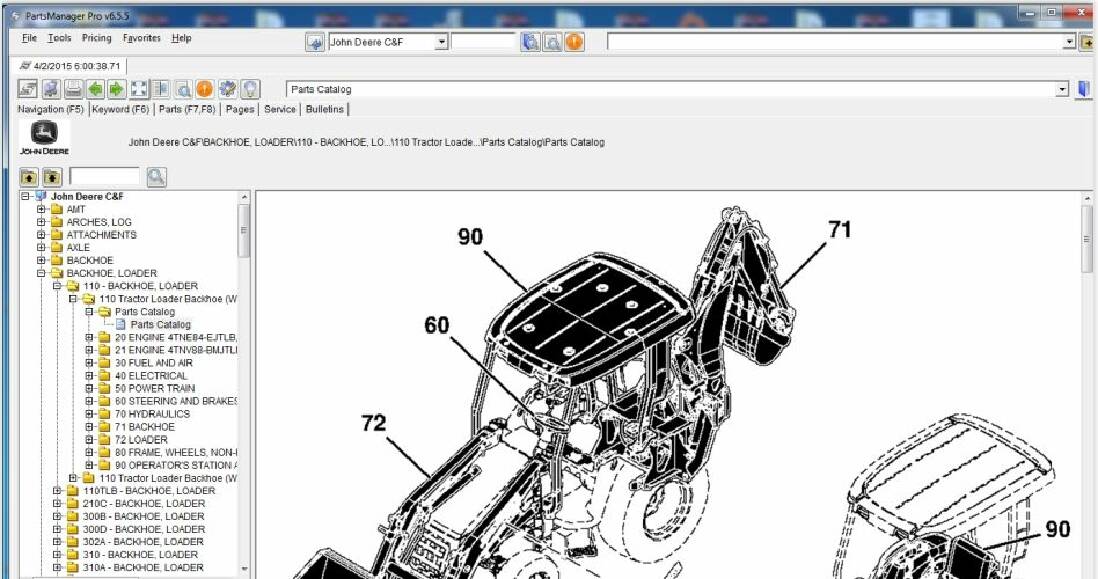Select 20 ENGINE 4TNE84-EJTLB in the tree

pos(176,337)
